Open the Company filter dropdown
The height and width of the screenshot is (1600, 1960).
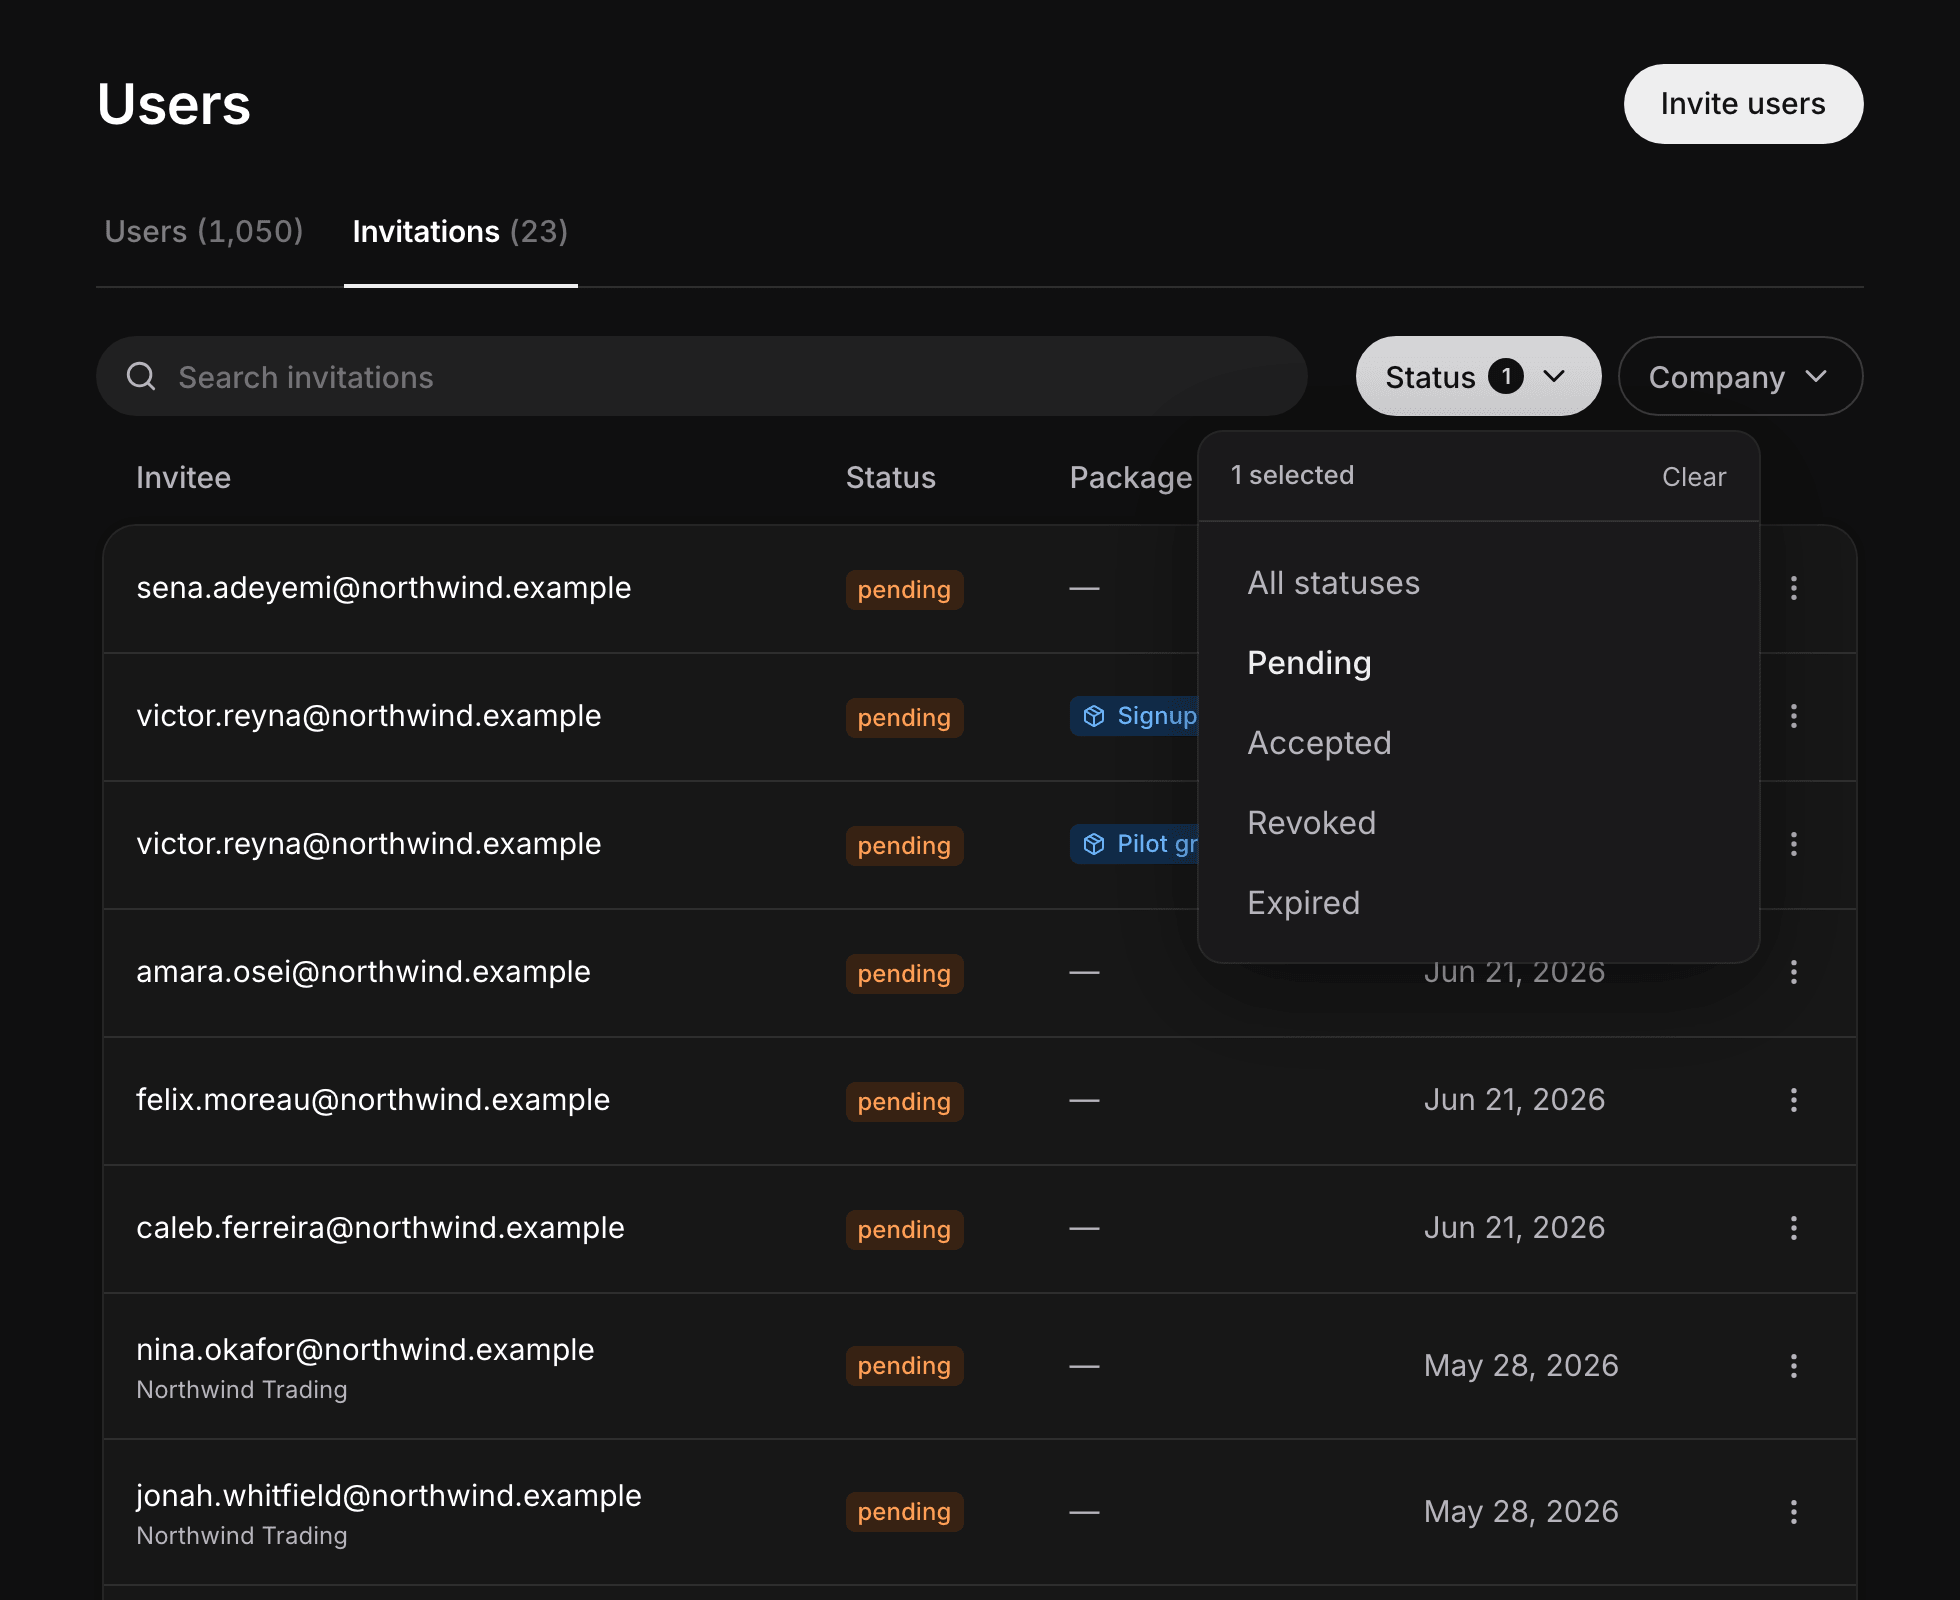coord(1740,376)
